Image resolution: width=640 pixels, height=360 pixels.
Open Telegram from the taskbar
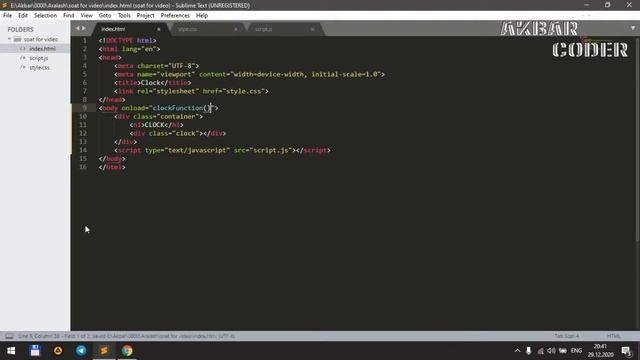click(81, 351)
